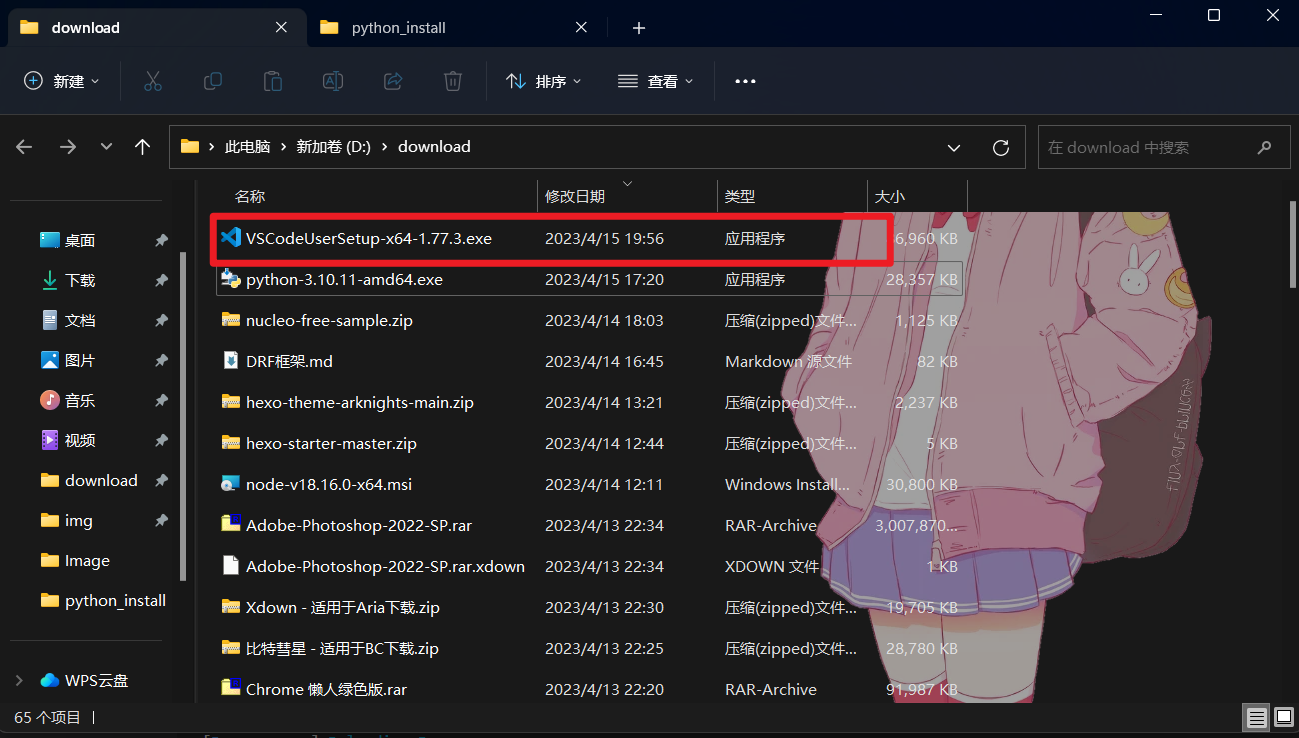
Task: Expand the WPS云盘 tree node
Action: click(19, 680)
